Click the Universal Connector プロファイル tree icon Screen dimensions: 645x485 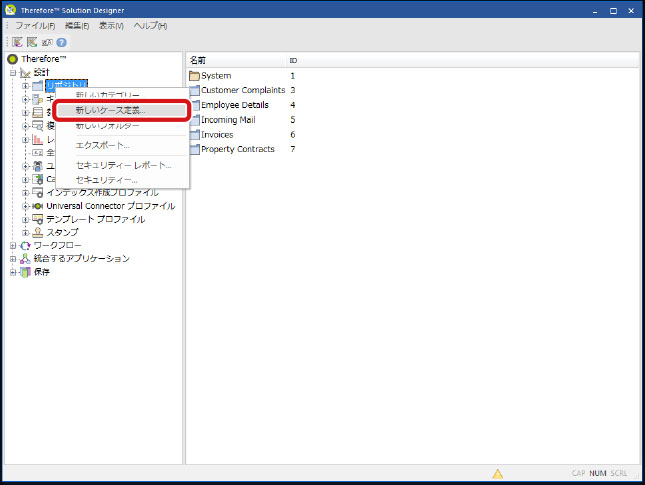coord(38,206)
